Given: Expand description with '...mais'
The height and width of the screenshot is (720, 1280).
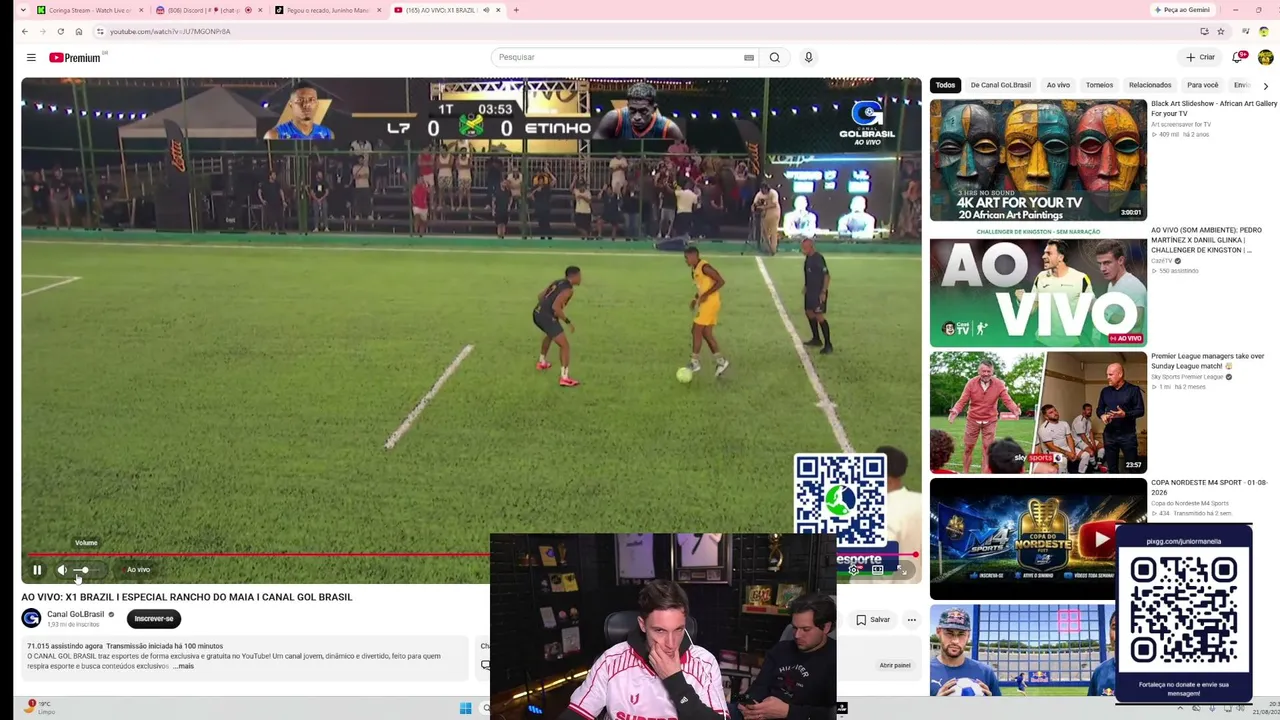Looking at the screenshot, I should [x=183, y=666].
